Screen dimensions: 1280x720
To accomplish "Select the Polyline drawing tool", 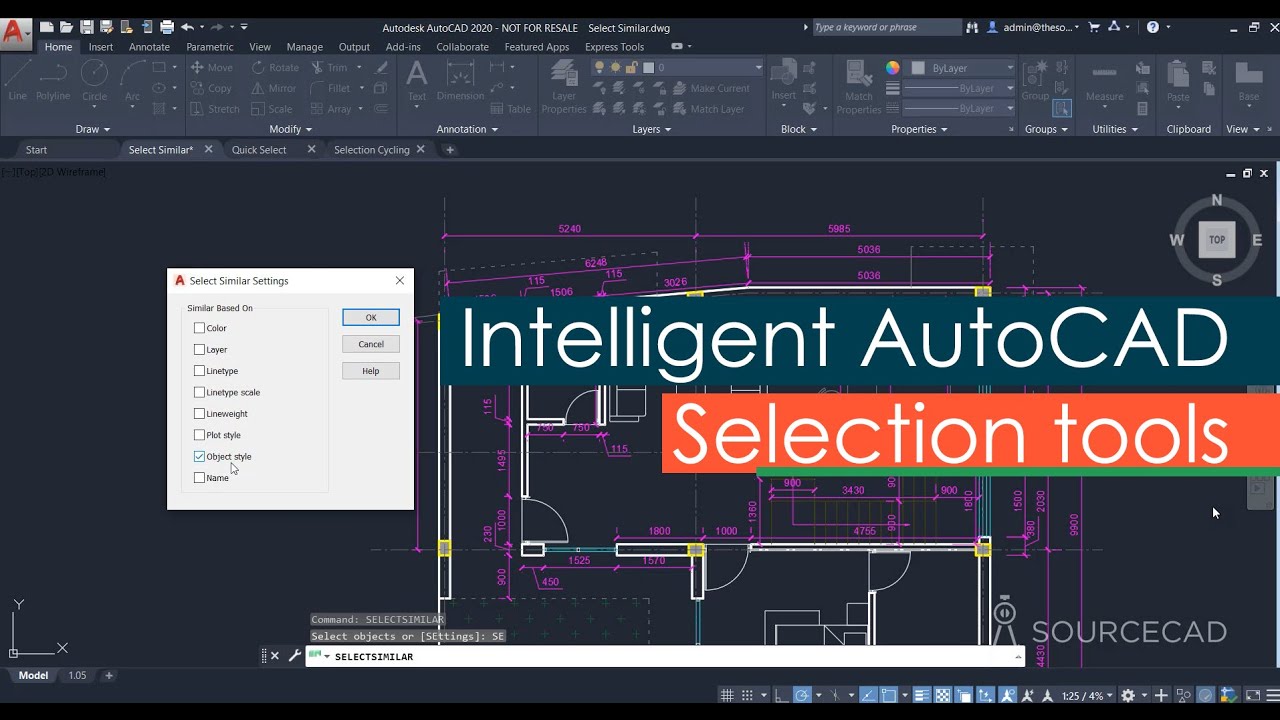I will coord(53,80).
